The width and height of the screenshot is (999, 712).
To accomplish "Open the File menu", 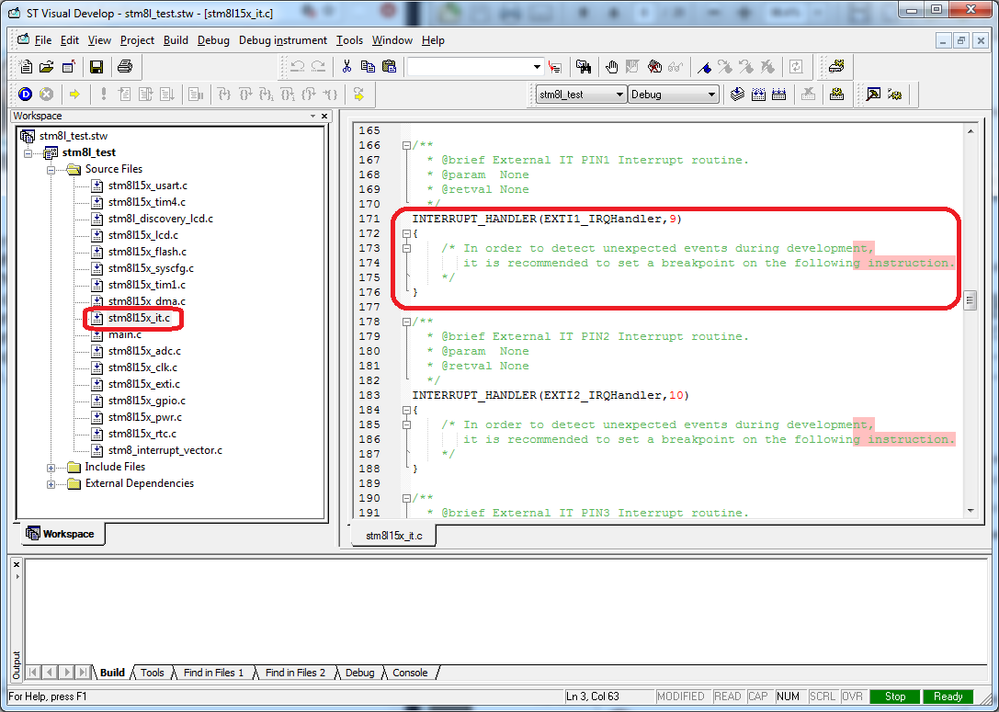I will tap(43, 40).
